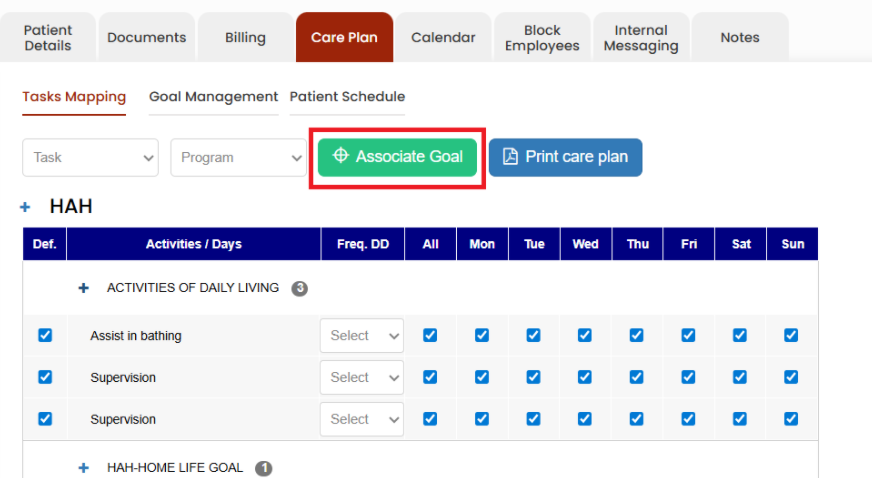872x478 pixels.
Task: Click the Freq. DD column header
Action: tap(363, 244)
